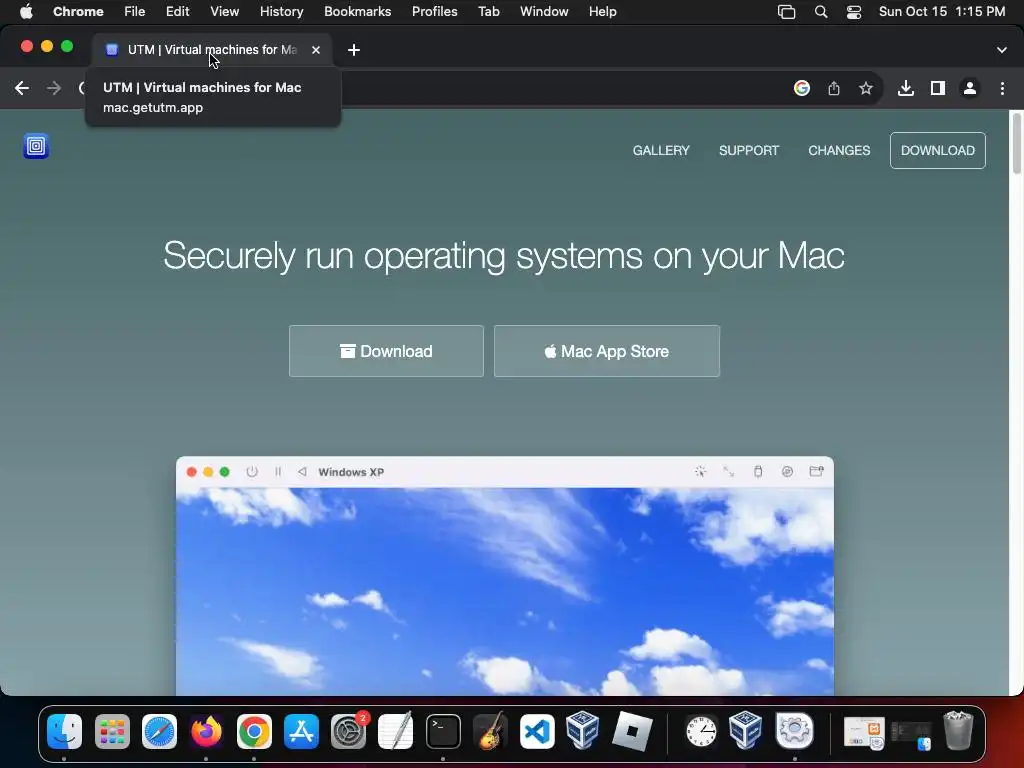Open the Apple menu

coord(26,12)
